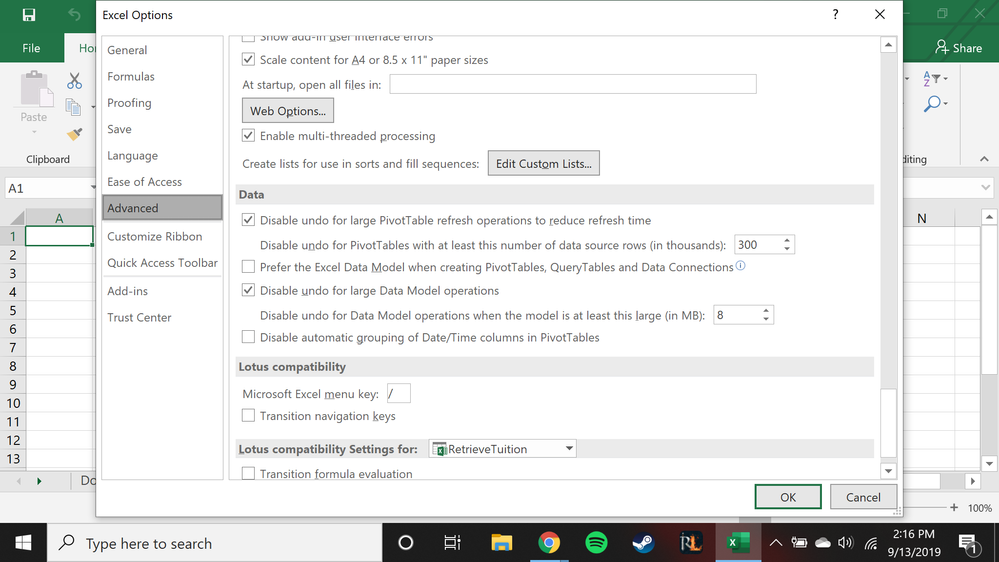Increase Data Model size MB spinner

point(766,310)
